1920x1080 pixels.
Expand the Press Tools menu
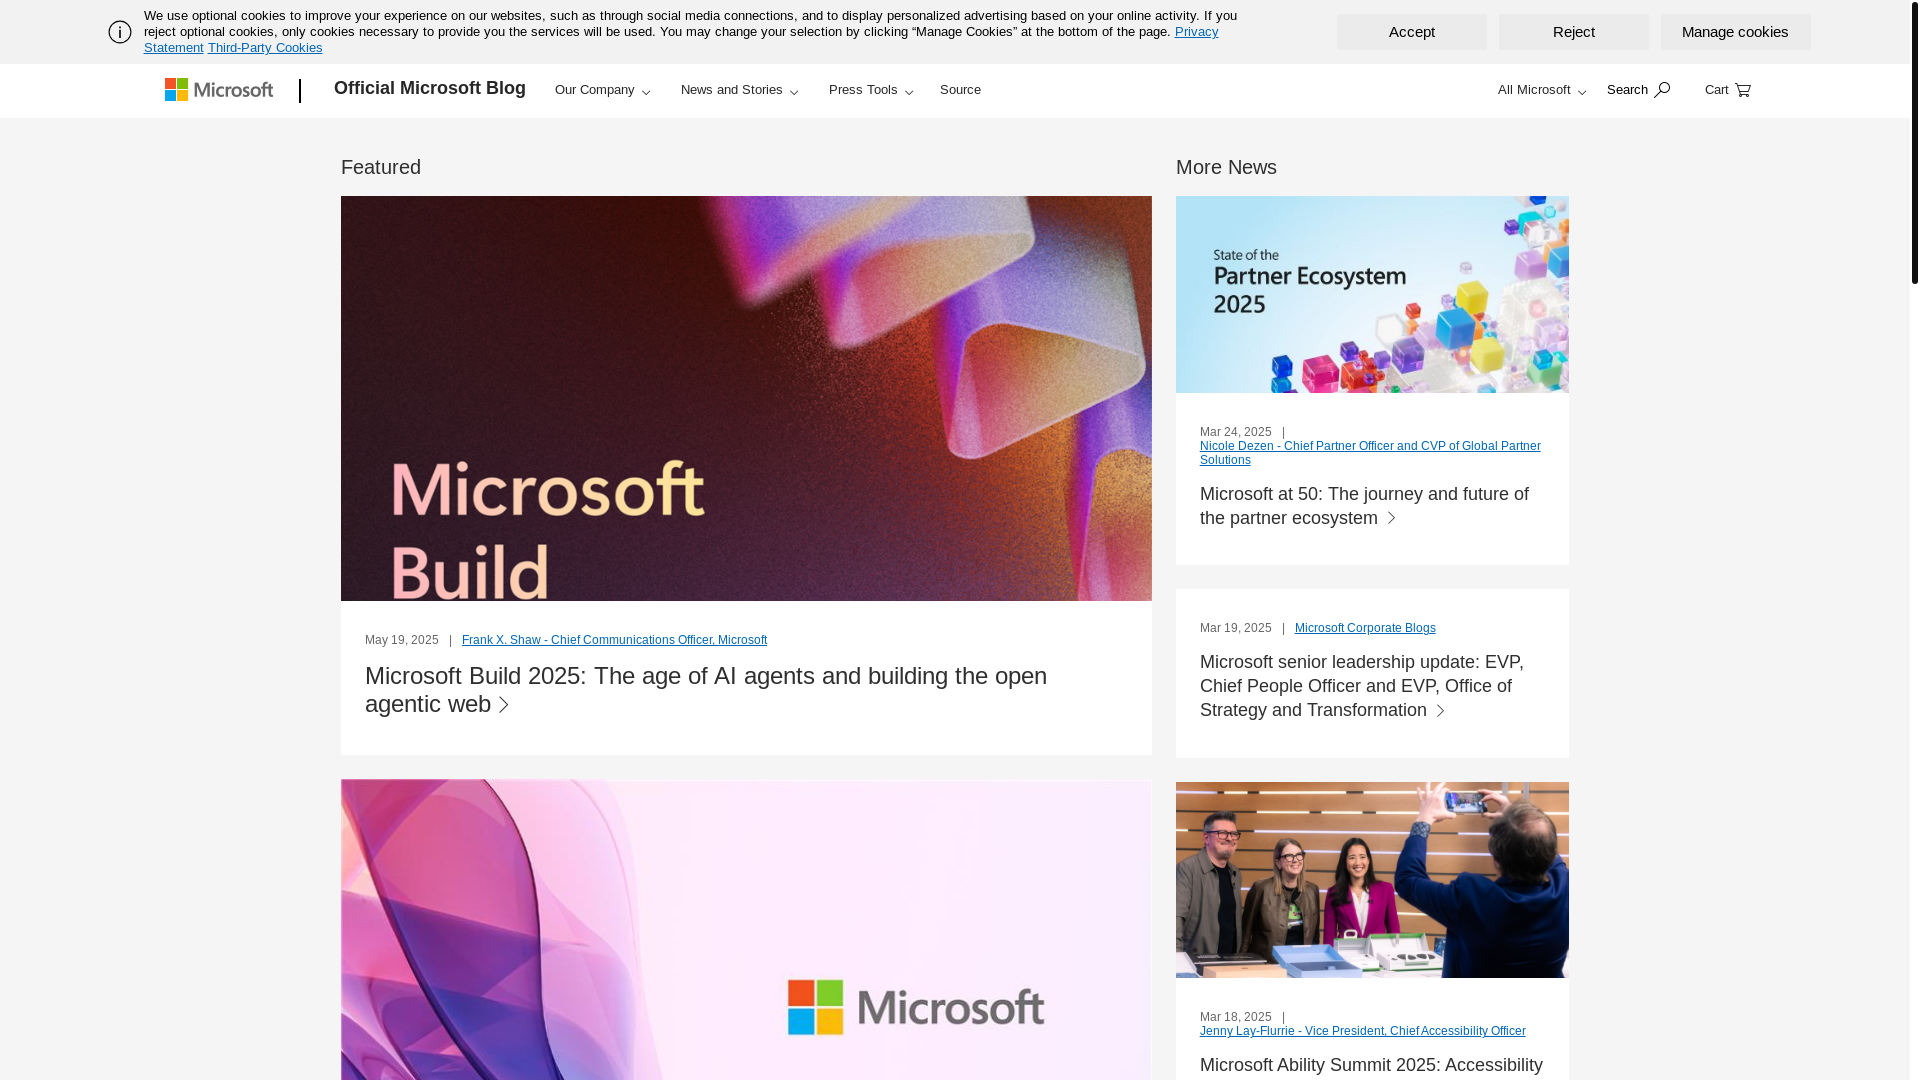pyautogui.click(x=871, y=90)
